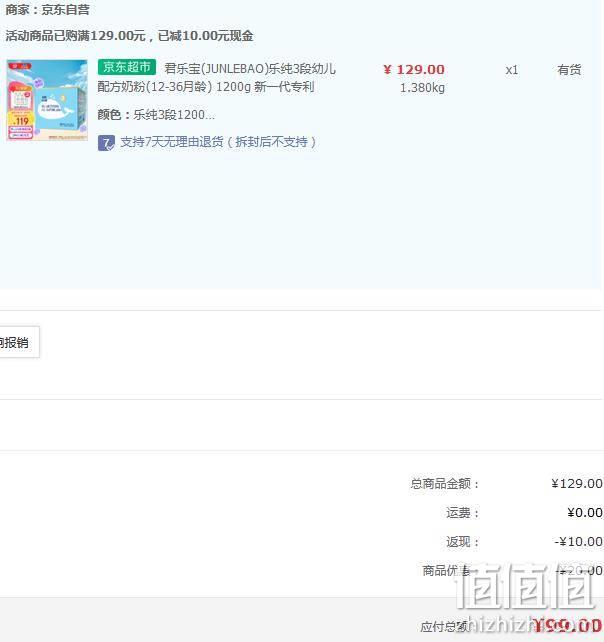Open the 君乐宝(JUNLEBAO)乐纯3段 product title link
This screenshot has width=604, height=642.
click(x=217, y=77)
